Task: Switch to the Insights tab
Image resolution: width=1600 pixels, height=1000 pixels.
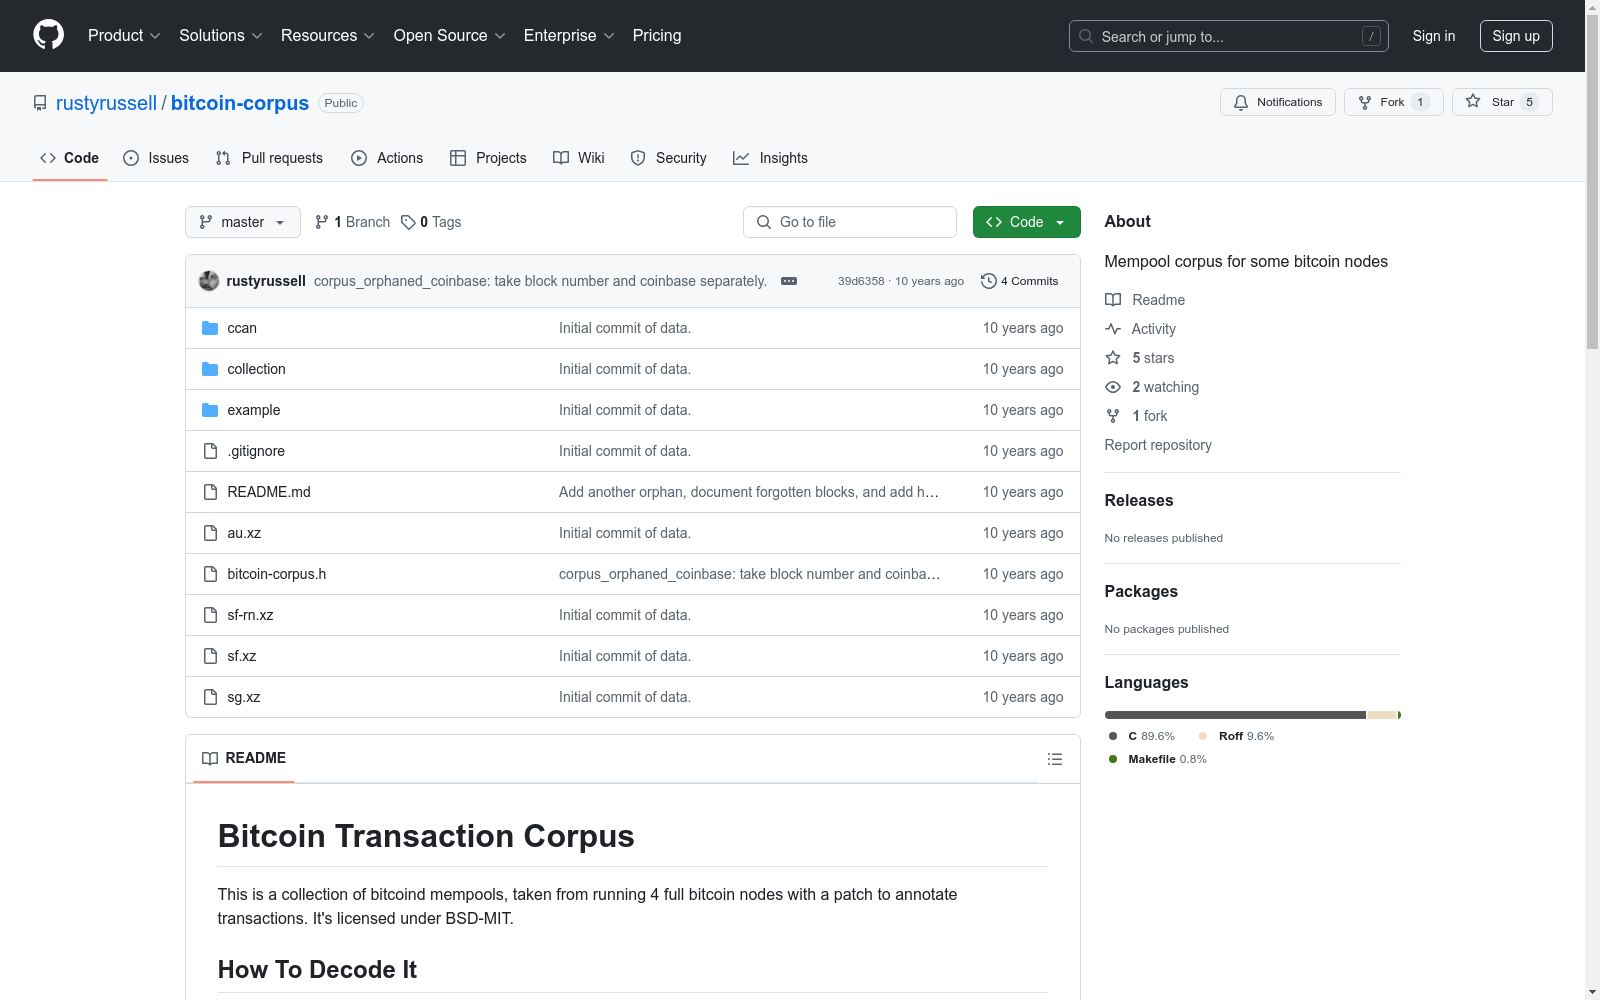Action: [770, 158]
